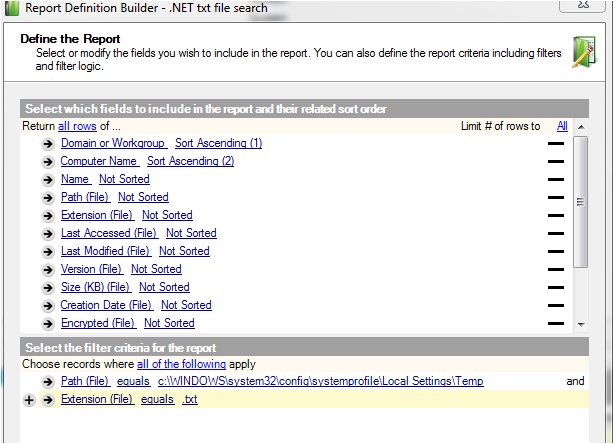The width and height of the screenshot is (614, 444).
Task: Open the Name field link
Action: pos(76,179)
